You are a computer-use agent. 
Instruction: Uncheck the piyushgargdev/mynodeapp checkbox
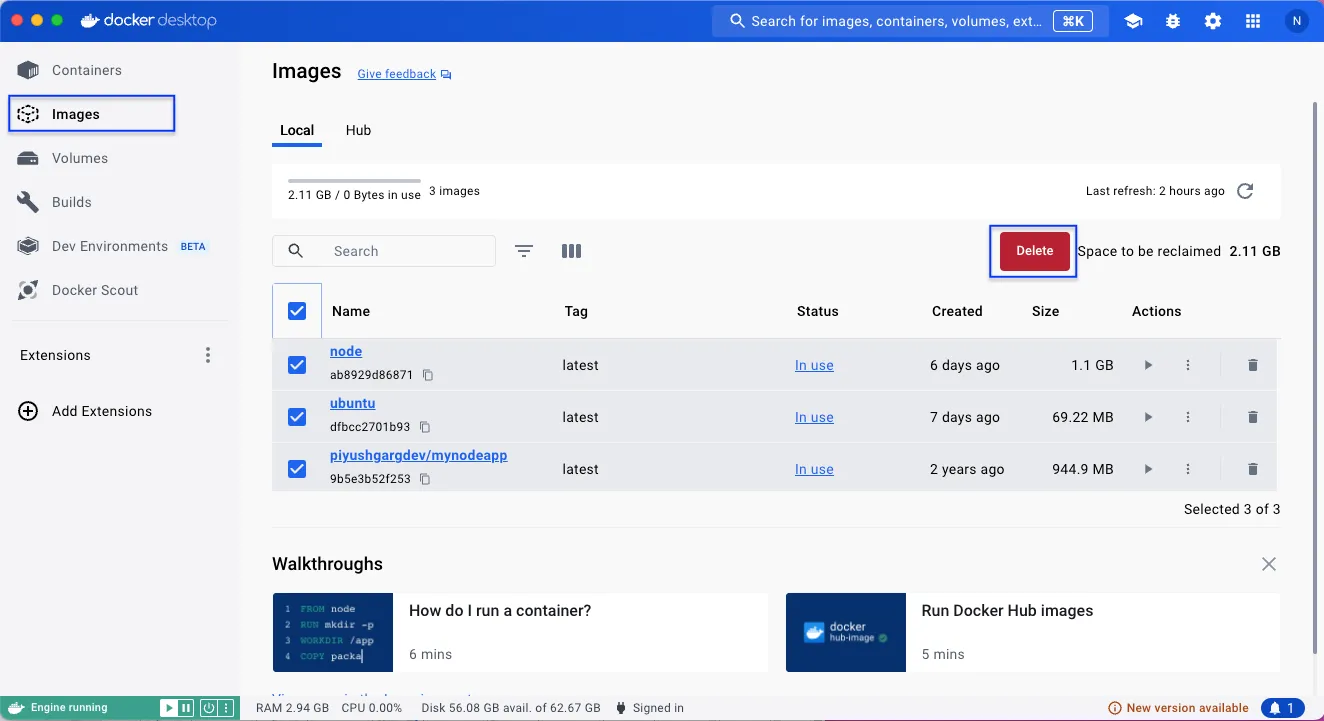(x=297, y=469)
